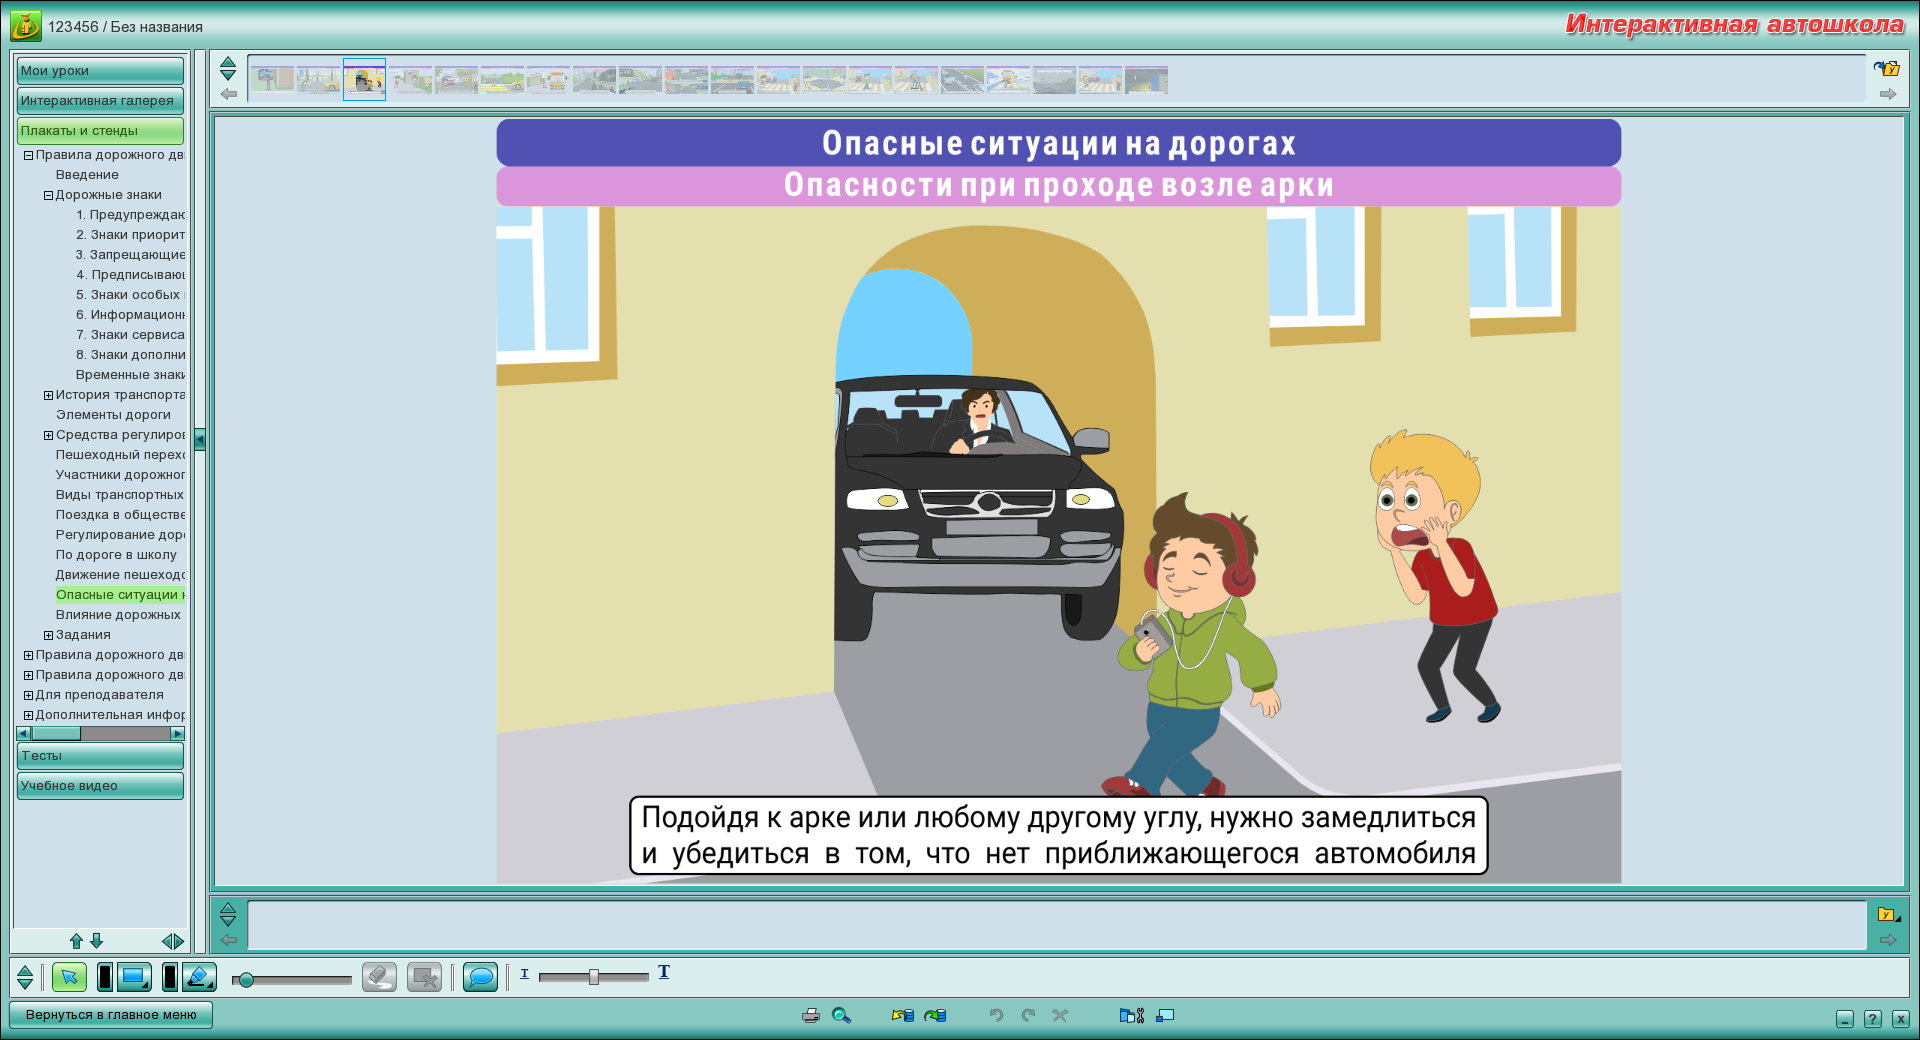Expand the Задания tree node
Viewport: 1920px width, 1040px height.
[48, 635]
